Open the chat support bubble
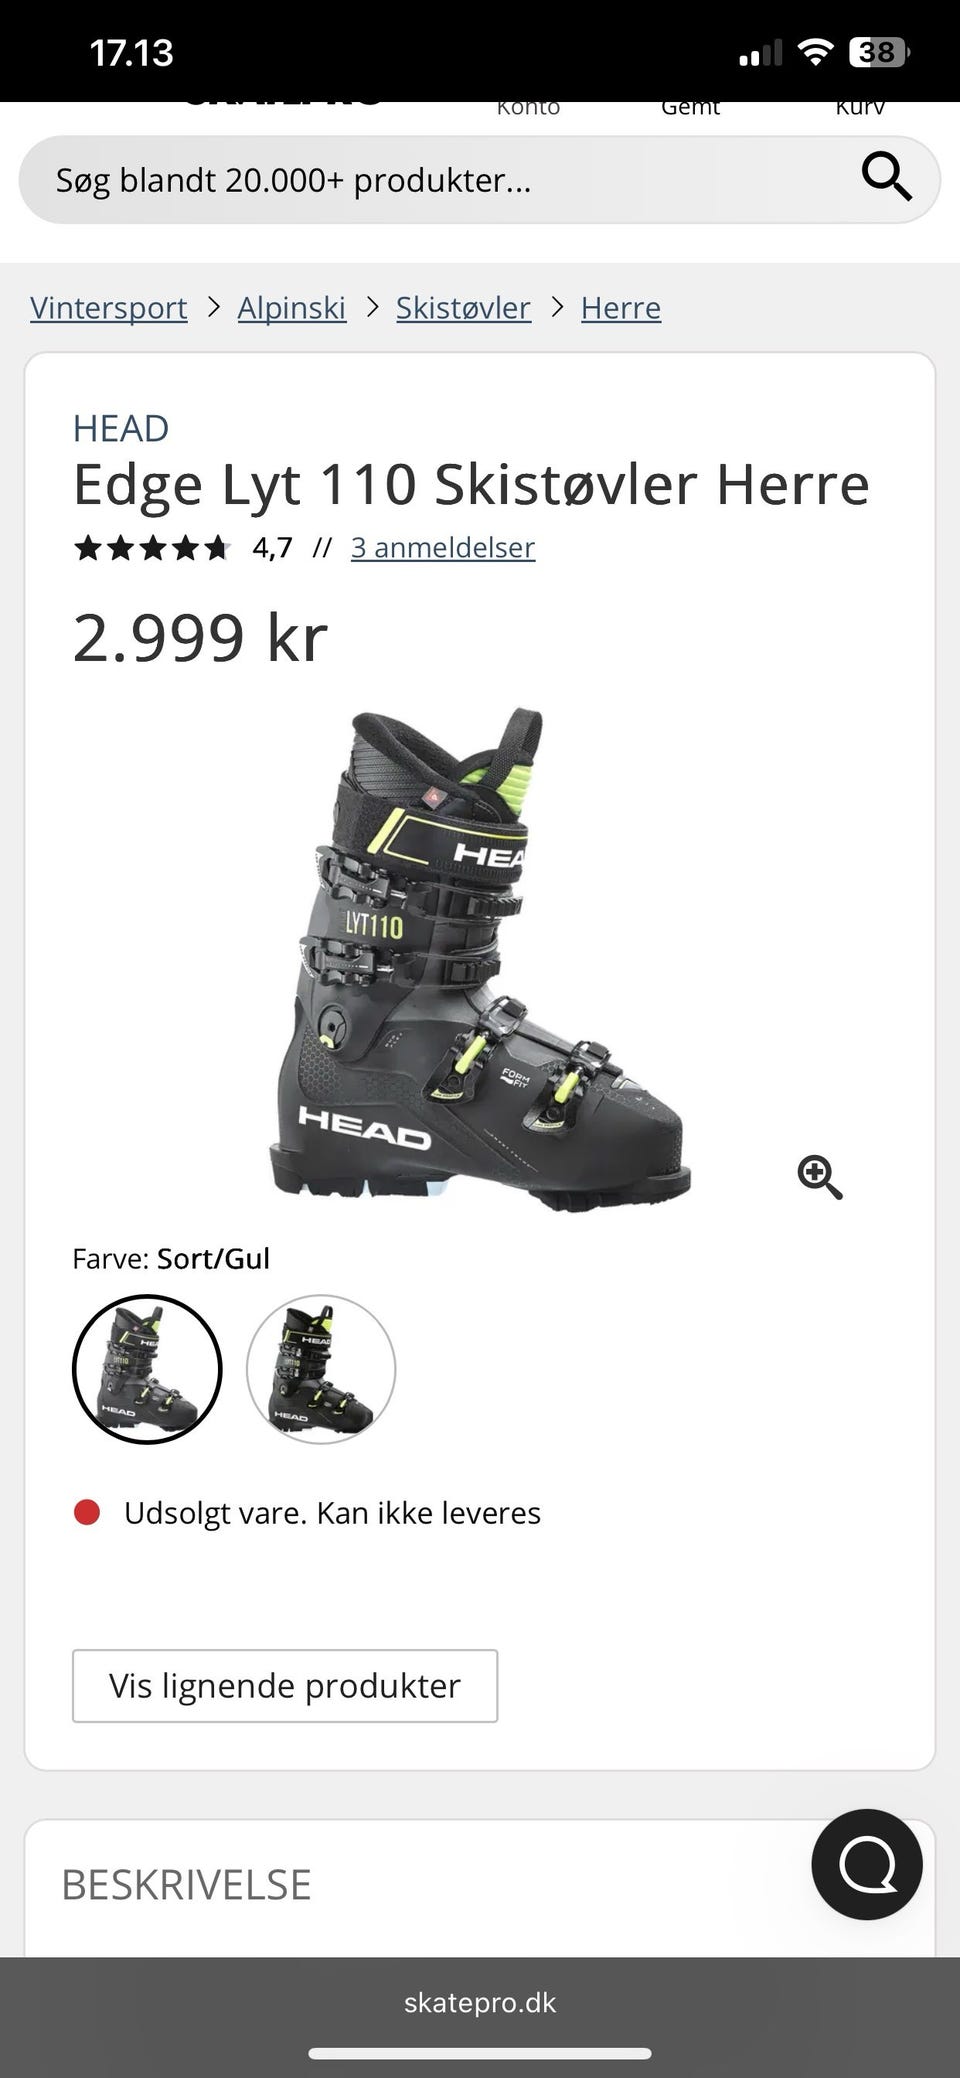This screenshot has height=2078, width=960. click(x=867, y=1864)
